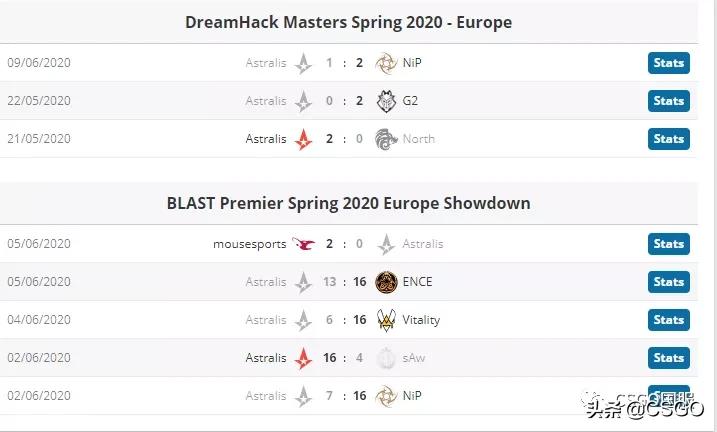Viewport: 717px width, 432px height.
Task: Click the 09/06/2020 match date
Action: tap(39, 63)
